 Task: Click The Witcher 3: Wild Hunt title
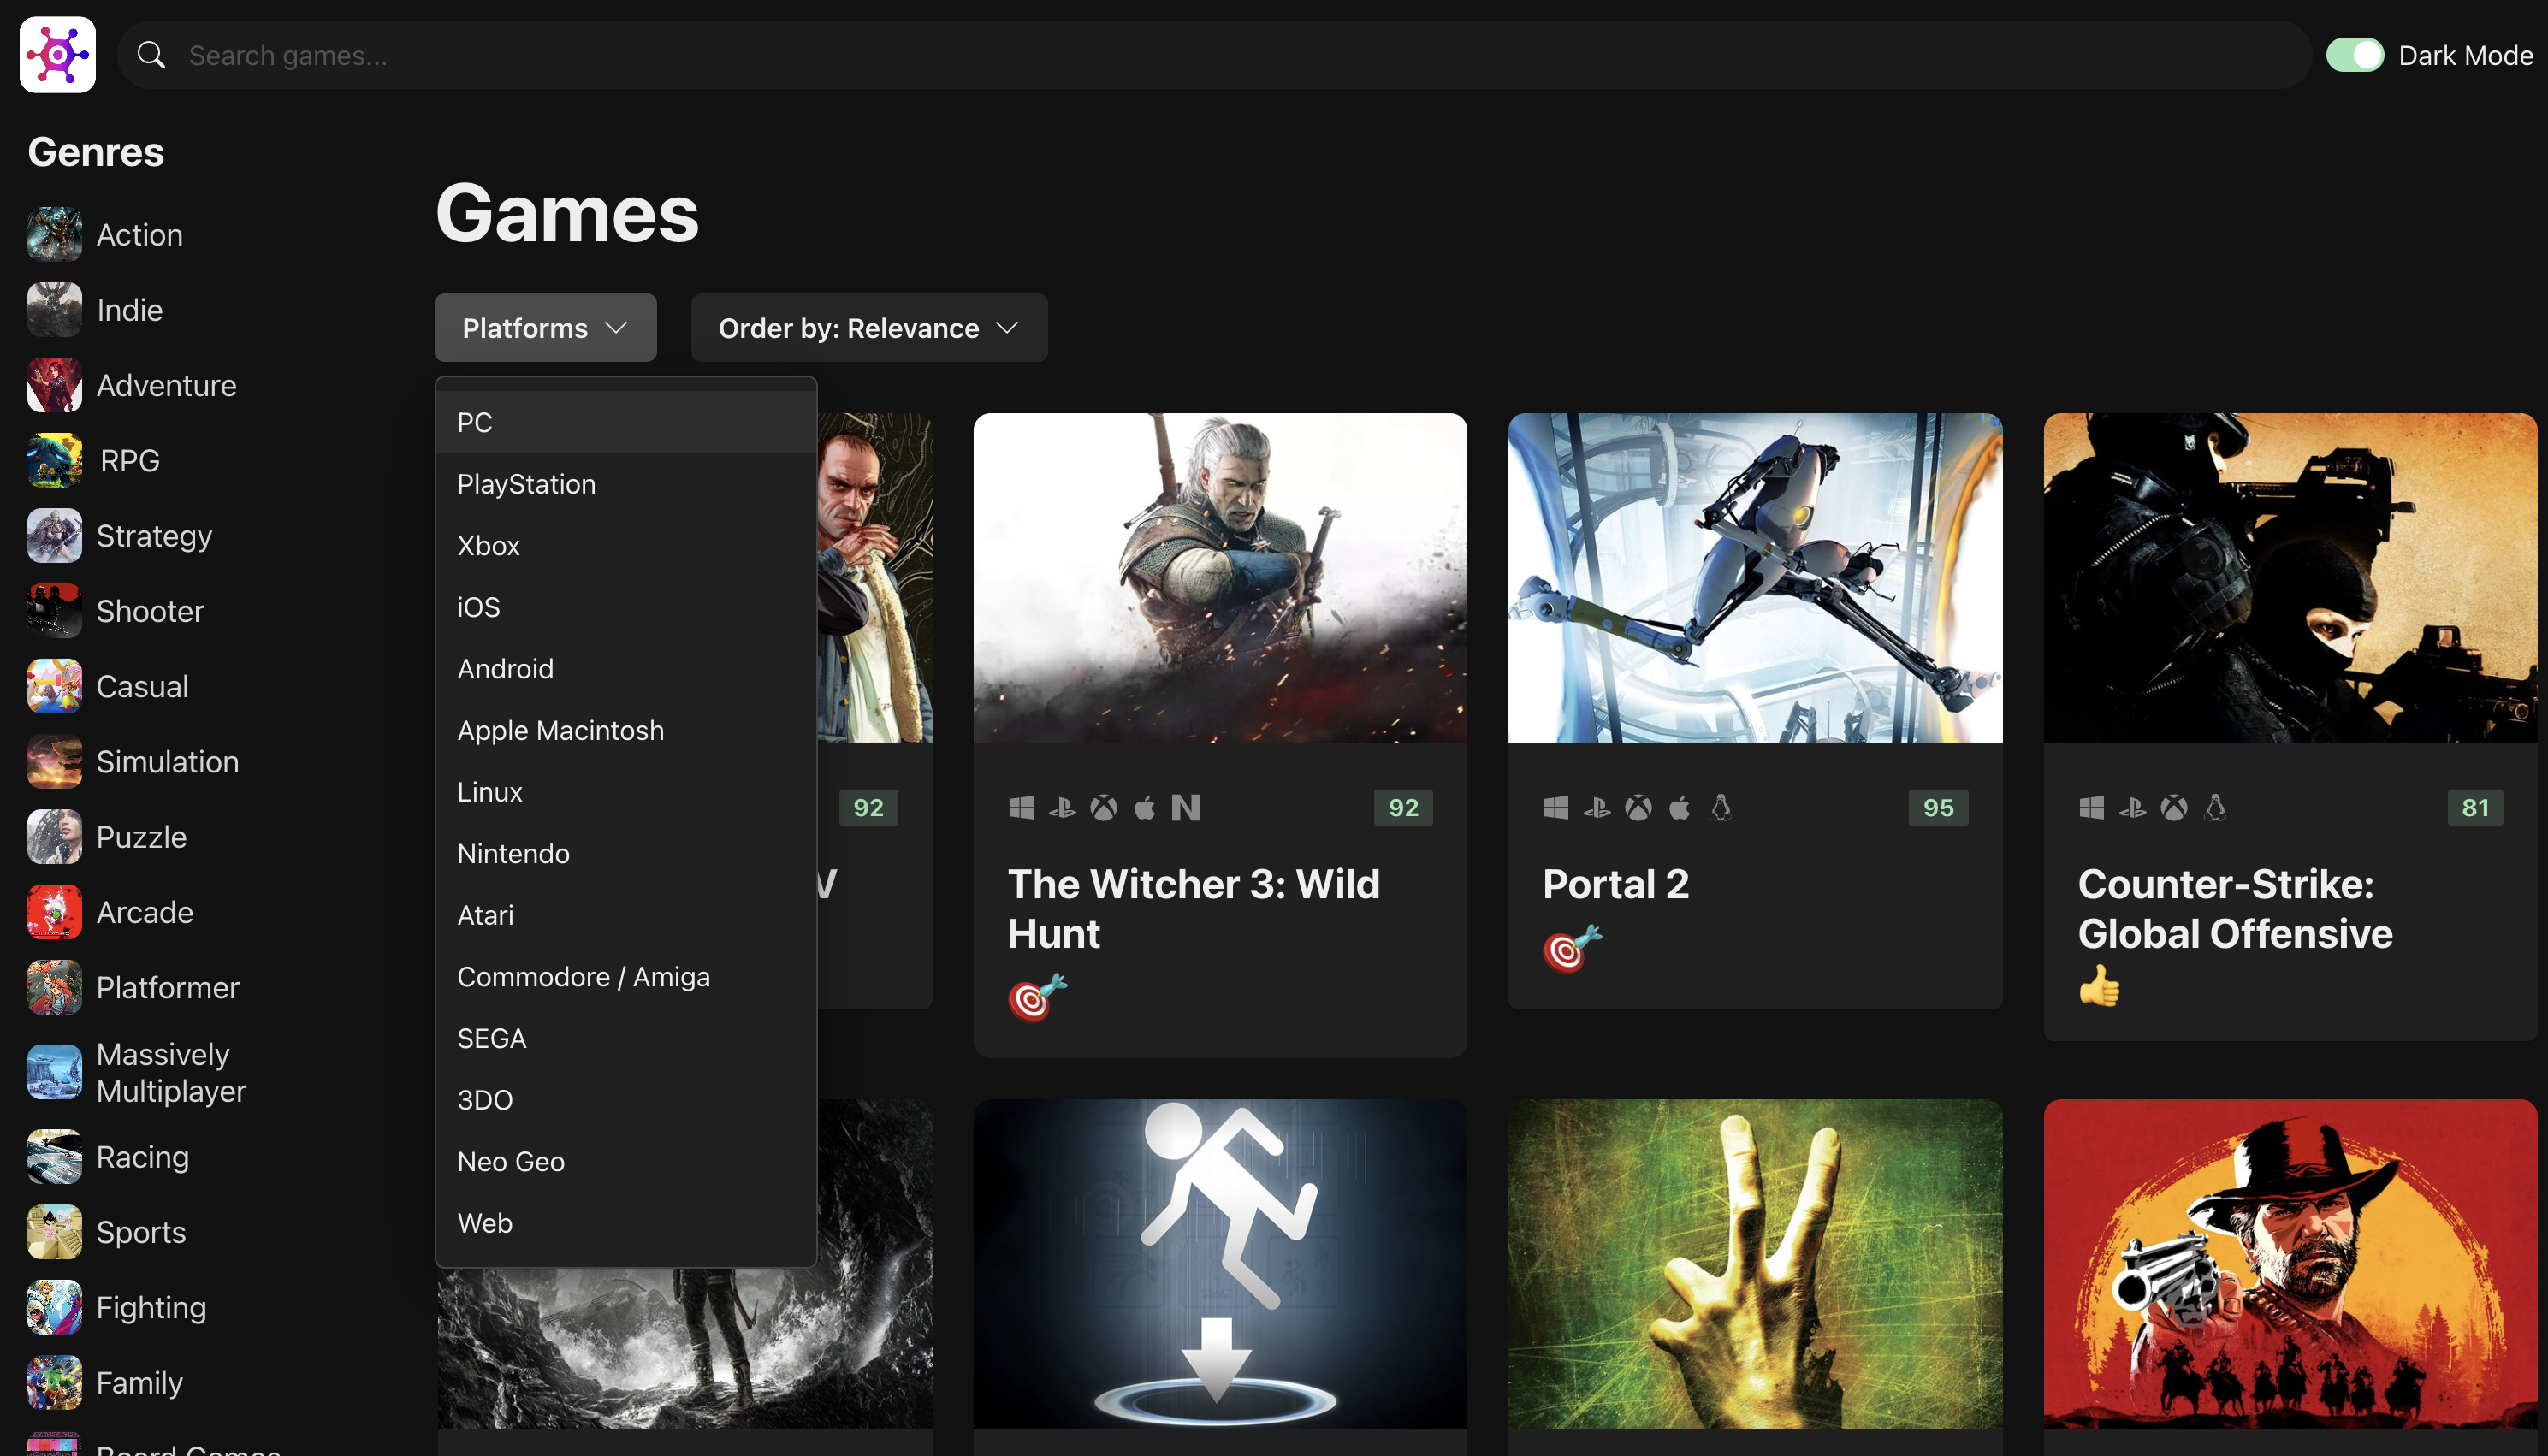1194,908
